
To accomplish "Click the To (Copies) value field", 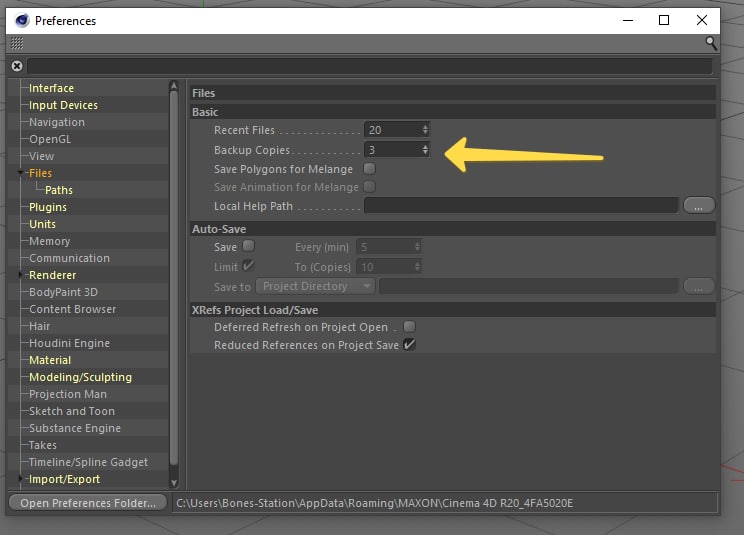I will tap(385, 267).
